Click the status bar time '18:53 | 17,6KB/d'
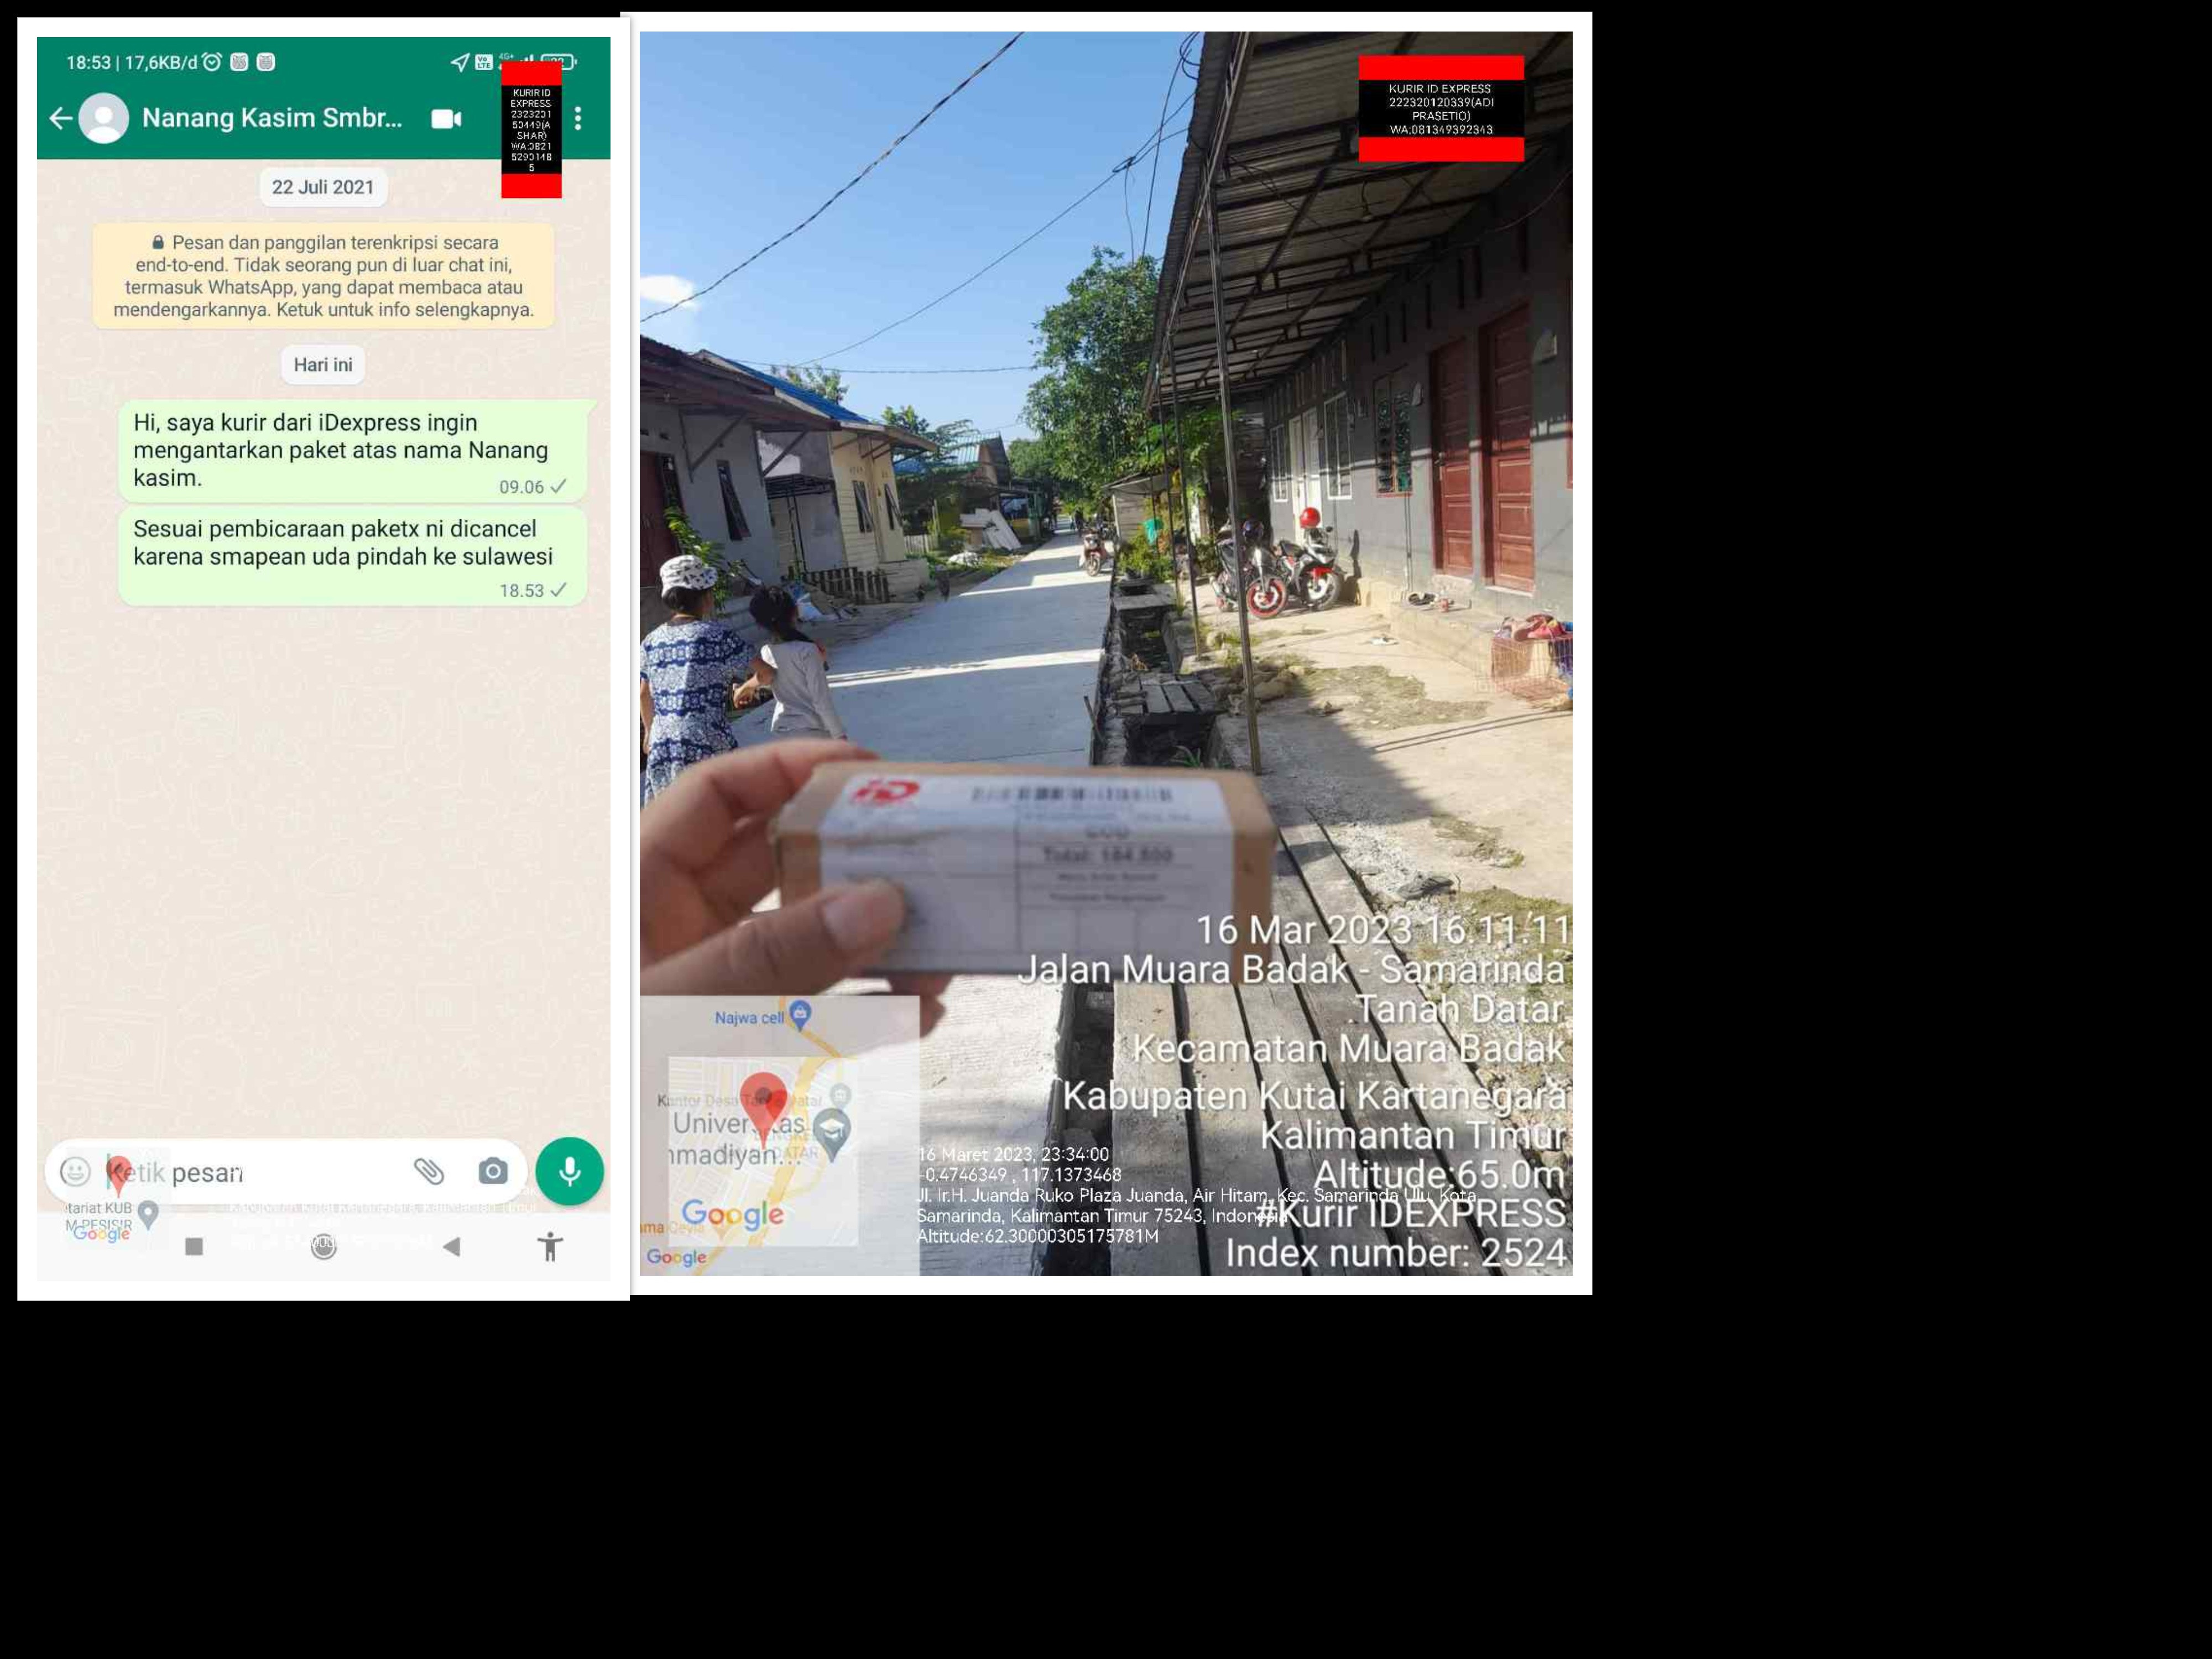The height and width of the screenshot is (1659, 2212). click(132, 62)
